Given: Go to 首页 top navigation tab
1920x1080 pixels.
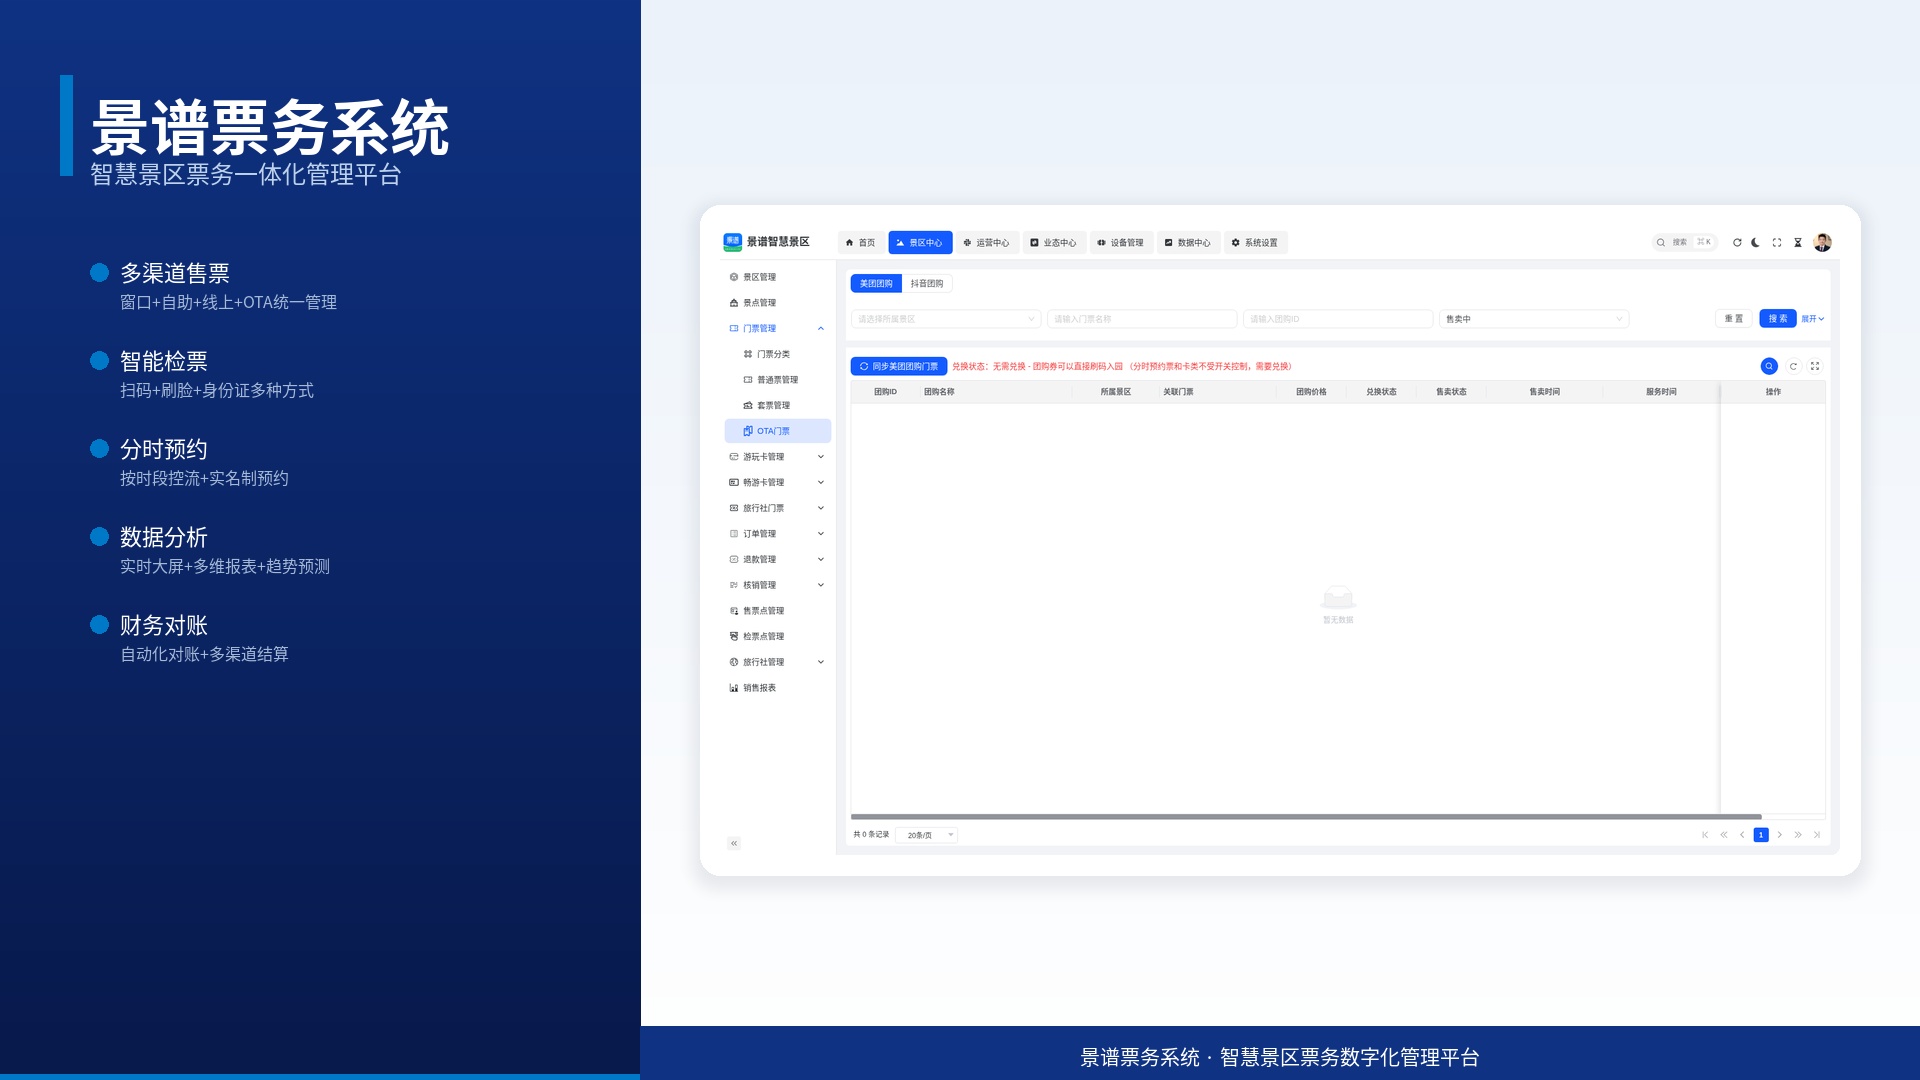Looking at the screenshot, I should [860, 243].
